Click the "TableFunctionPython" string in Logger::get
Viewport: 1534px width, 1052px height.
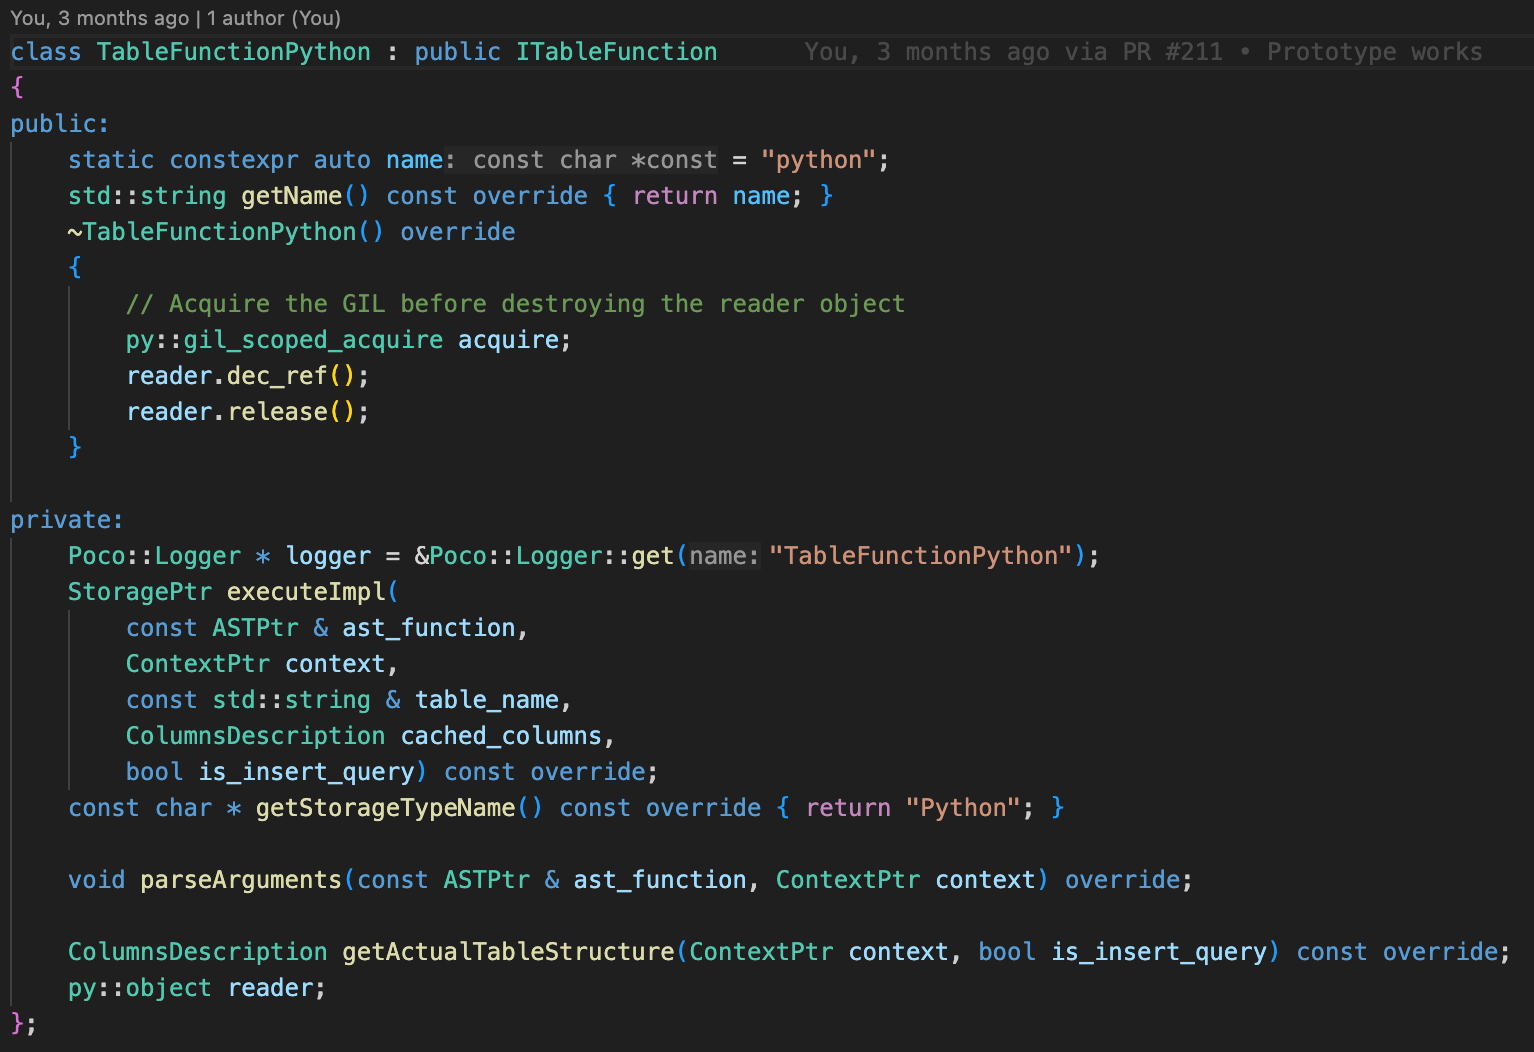(x=920, y=556)
